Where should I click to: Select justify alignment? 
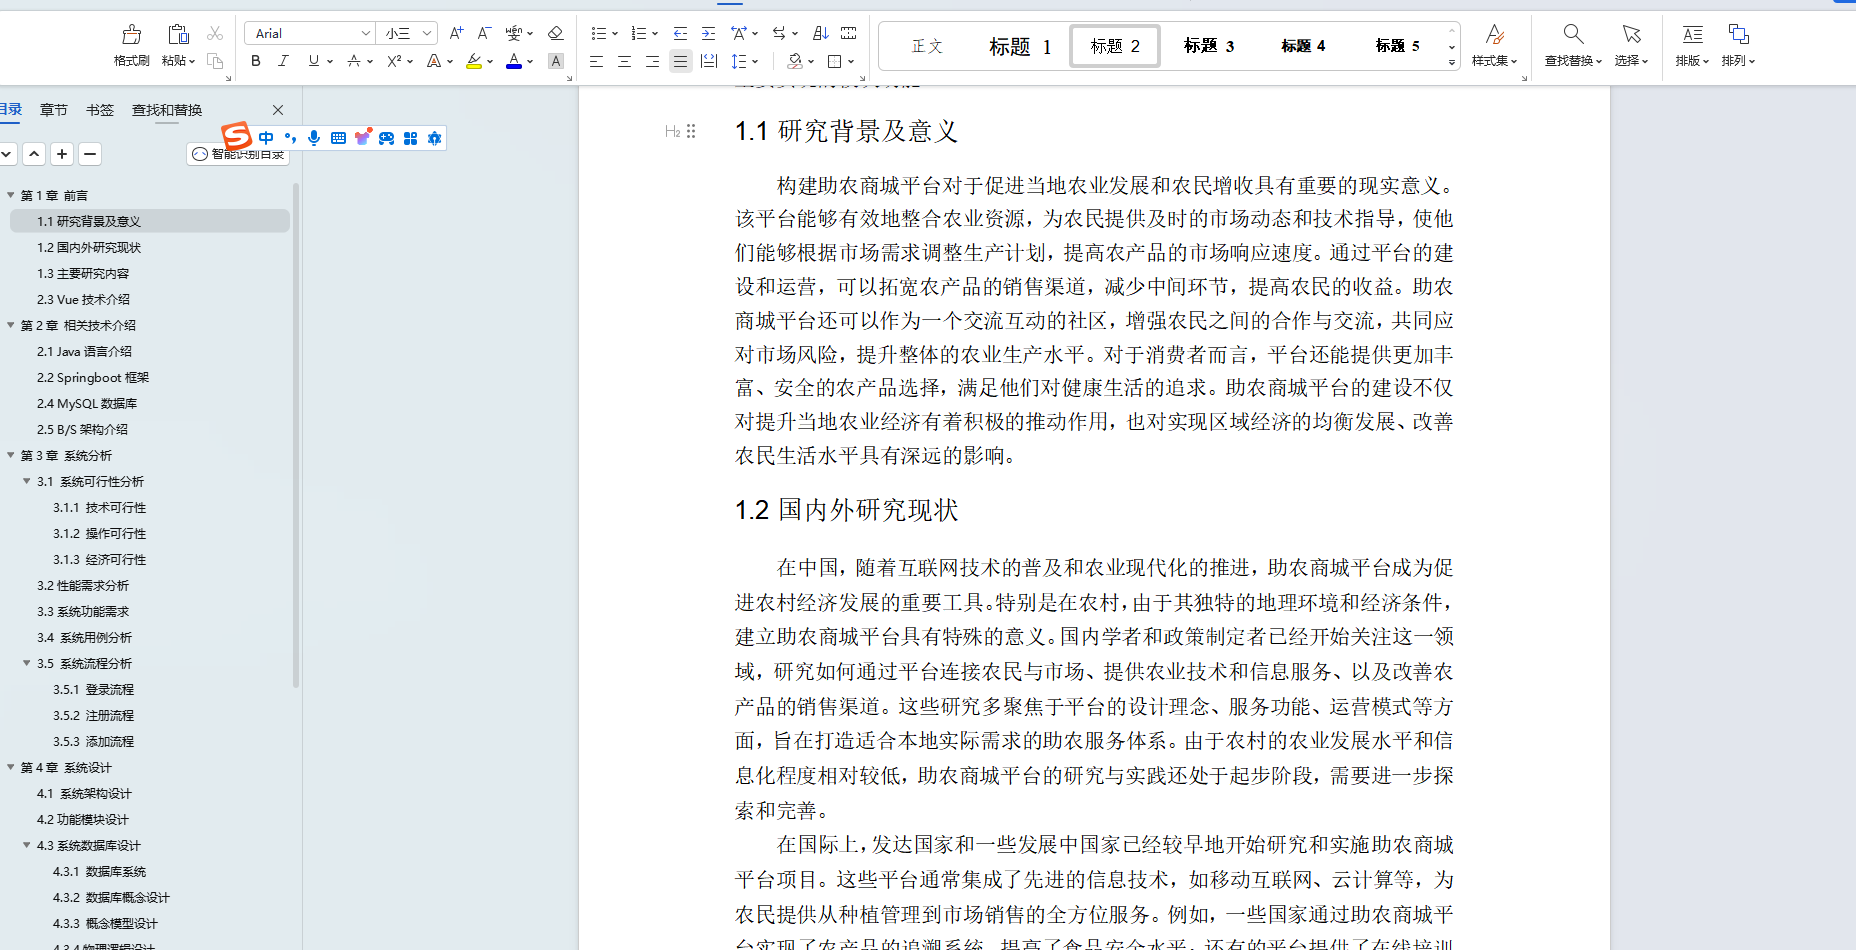point(680,61)
